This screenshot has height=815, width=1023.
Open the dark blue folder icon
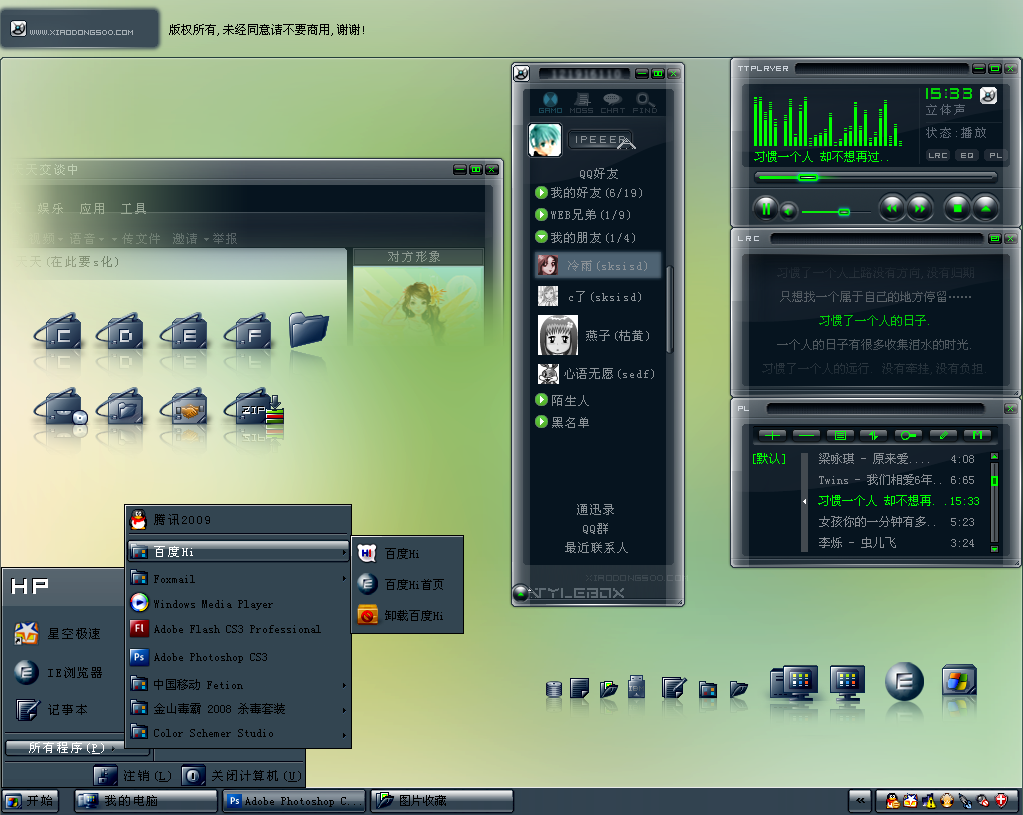[x=309, y=330]
